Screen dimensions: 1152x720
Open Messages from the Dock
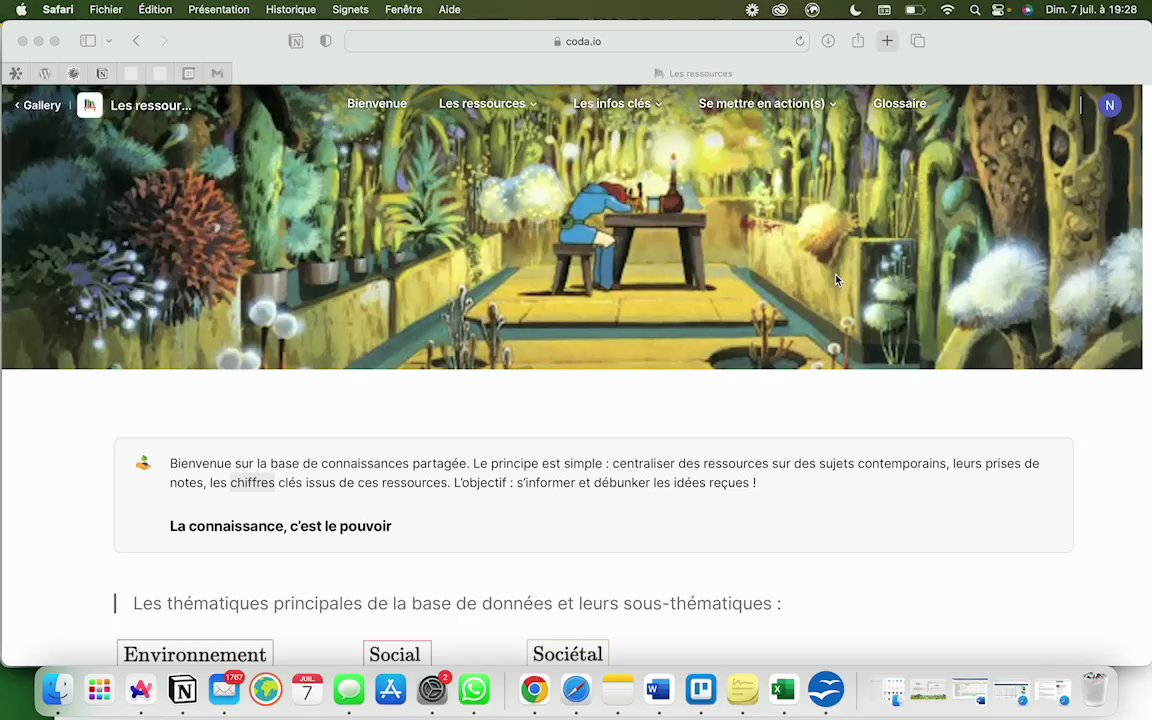point(349,689)
